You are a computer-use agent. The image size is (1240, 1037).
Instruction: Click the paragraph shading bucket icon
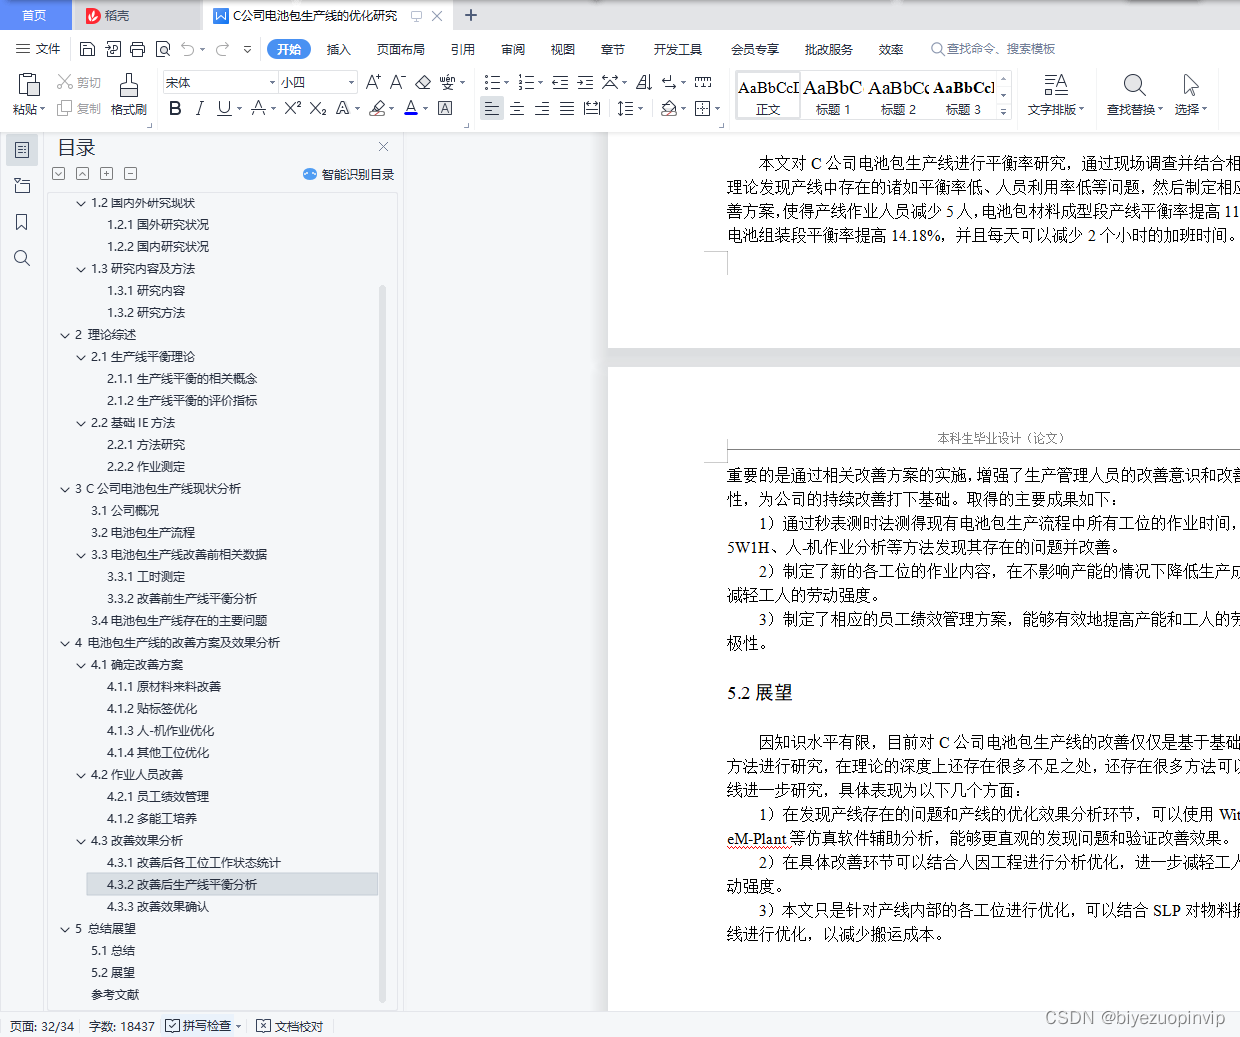(669, 108)
